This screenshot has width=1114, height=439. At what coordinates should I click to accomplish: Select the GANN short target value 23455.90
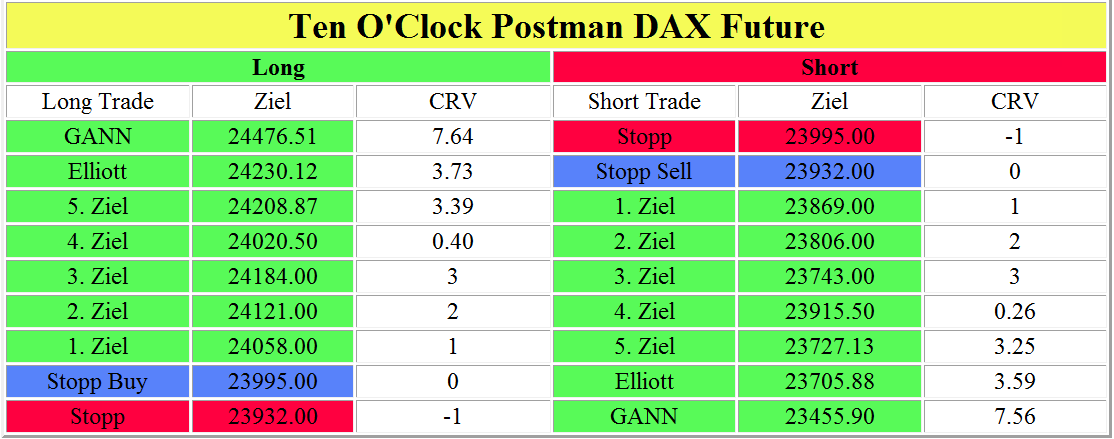[x=830, y=417]
